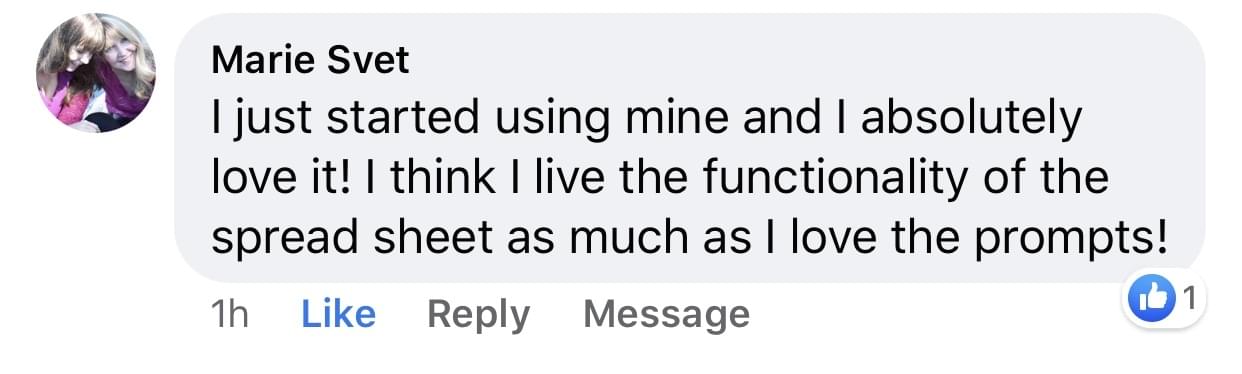Select the Reply text under comment
Image resolution: width=1242 pixels, height=374 pixels.
click(478, 315)
